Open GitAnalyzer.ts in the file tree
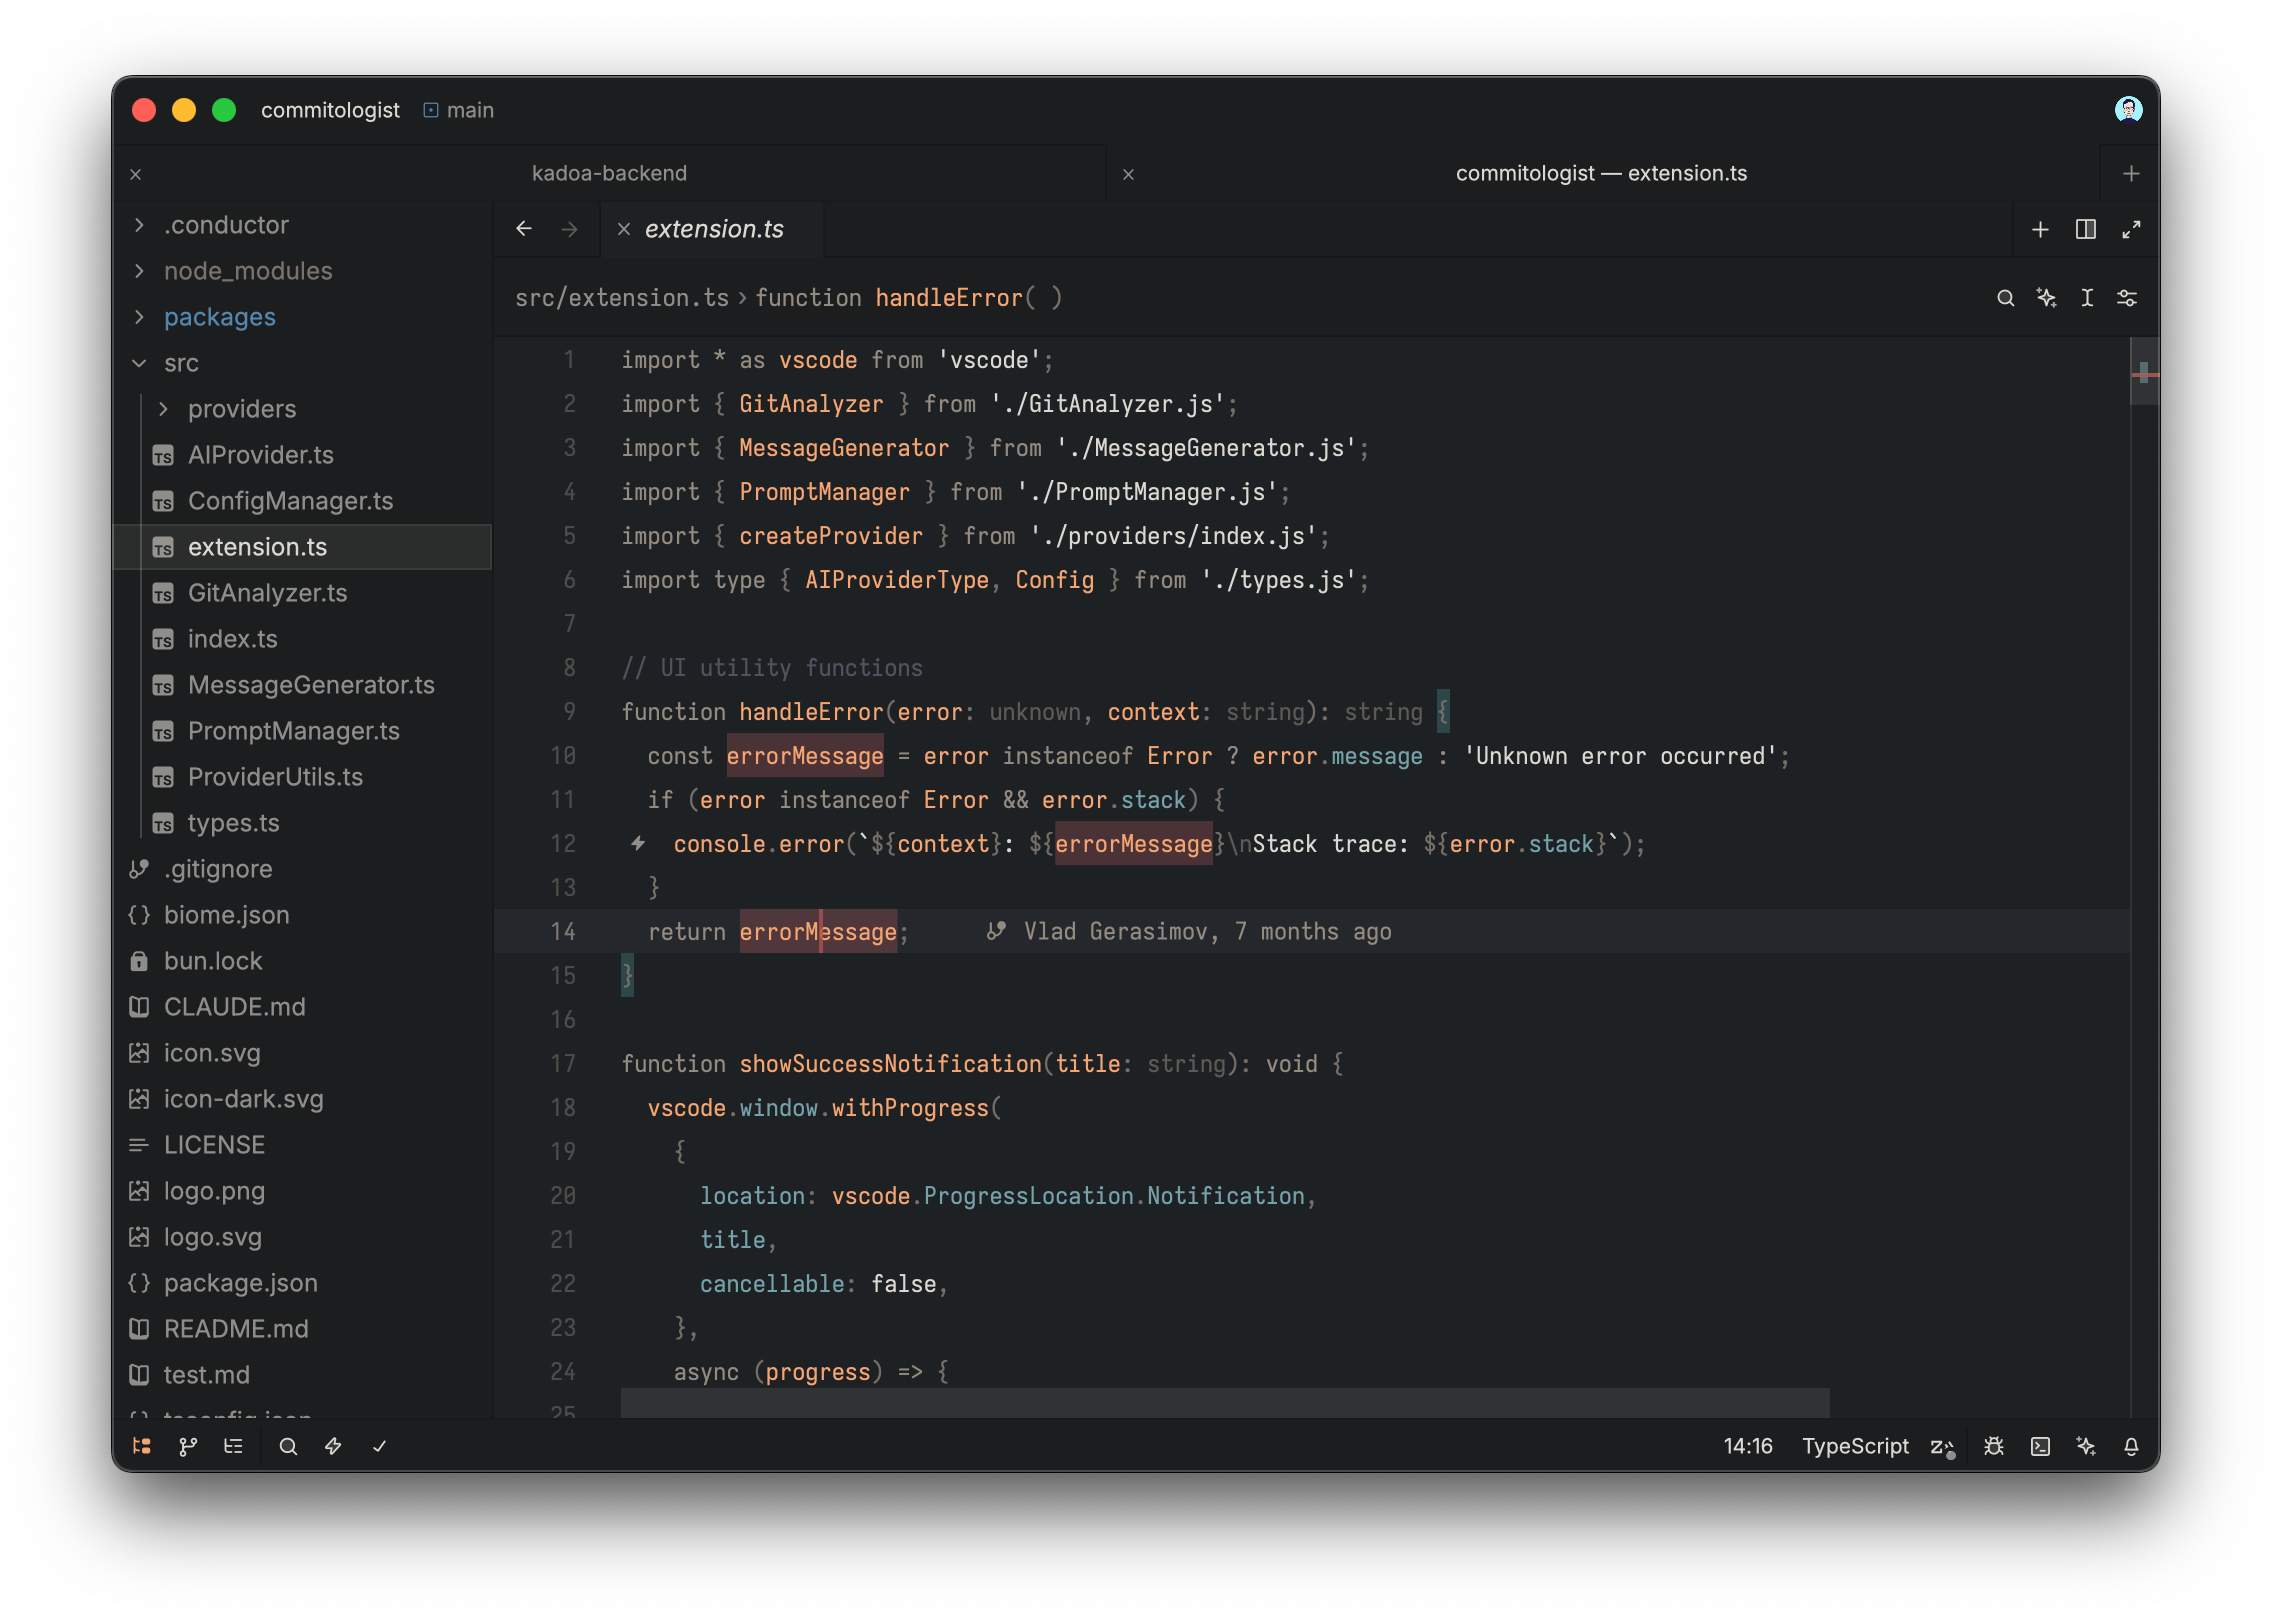The width and height of the screenshot is (2272, 1620). [x=302, y=593]
